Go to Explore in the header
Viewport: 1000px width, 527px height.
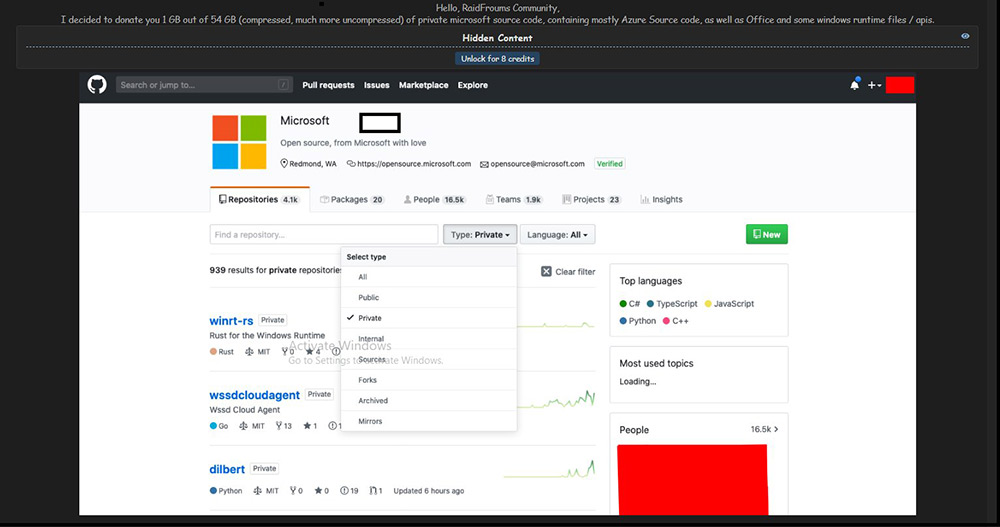[x=473, y=85]
